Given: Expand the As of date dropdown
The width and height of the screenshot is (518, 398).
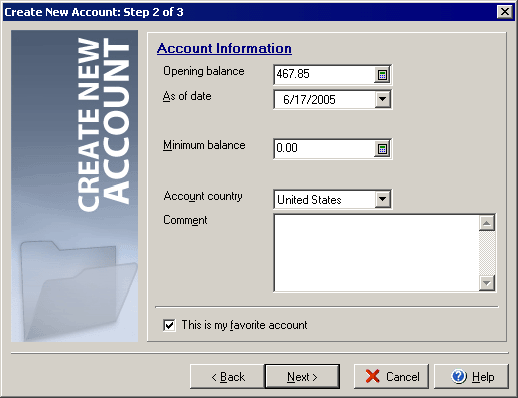Looking at the screenshot, I should click(x=382, y=99).
